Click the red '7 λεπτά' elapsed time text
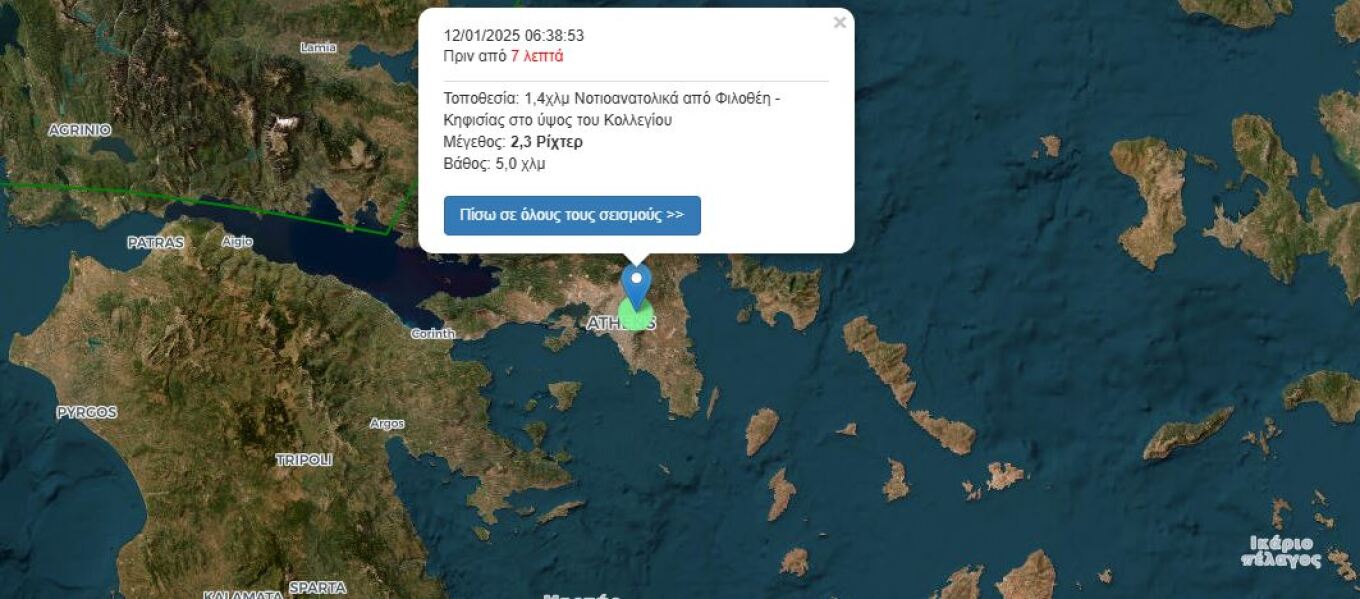 pos(537,56)
